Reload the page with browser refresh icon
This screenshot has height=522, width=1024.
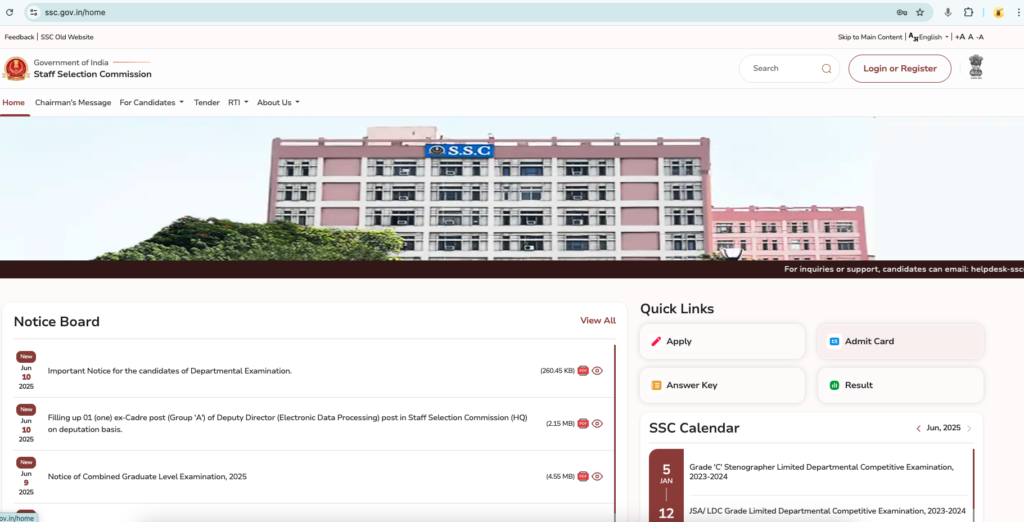[x=9, y=12]
